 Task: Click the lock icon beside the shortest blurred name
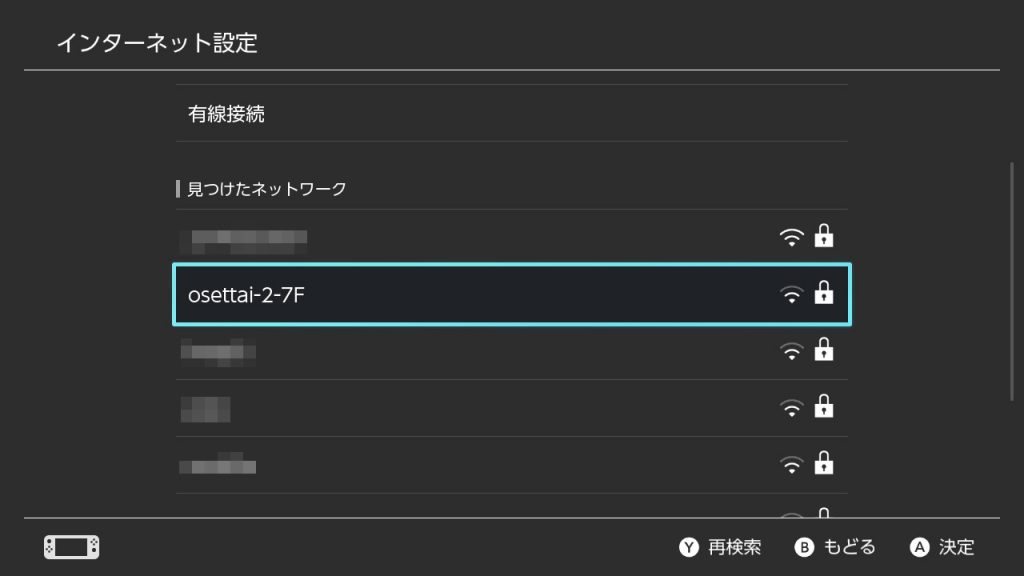pos(824,406)
